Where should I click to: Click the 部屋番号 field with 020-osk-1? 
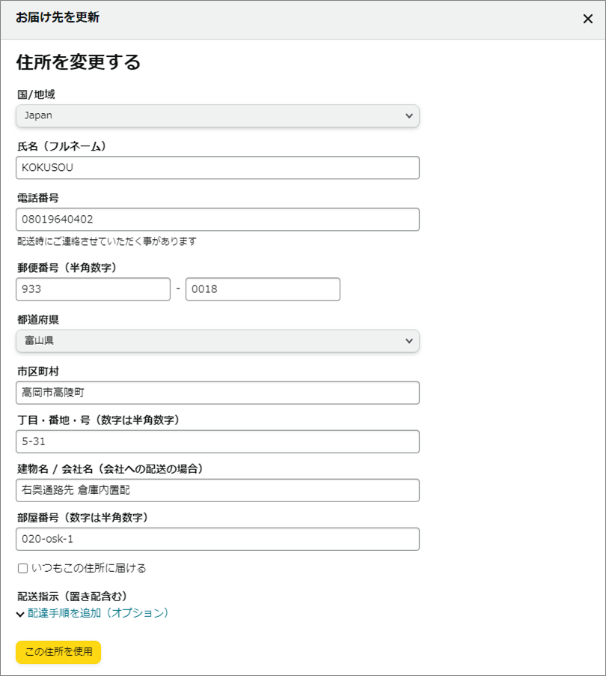217,539
